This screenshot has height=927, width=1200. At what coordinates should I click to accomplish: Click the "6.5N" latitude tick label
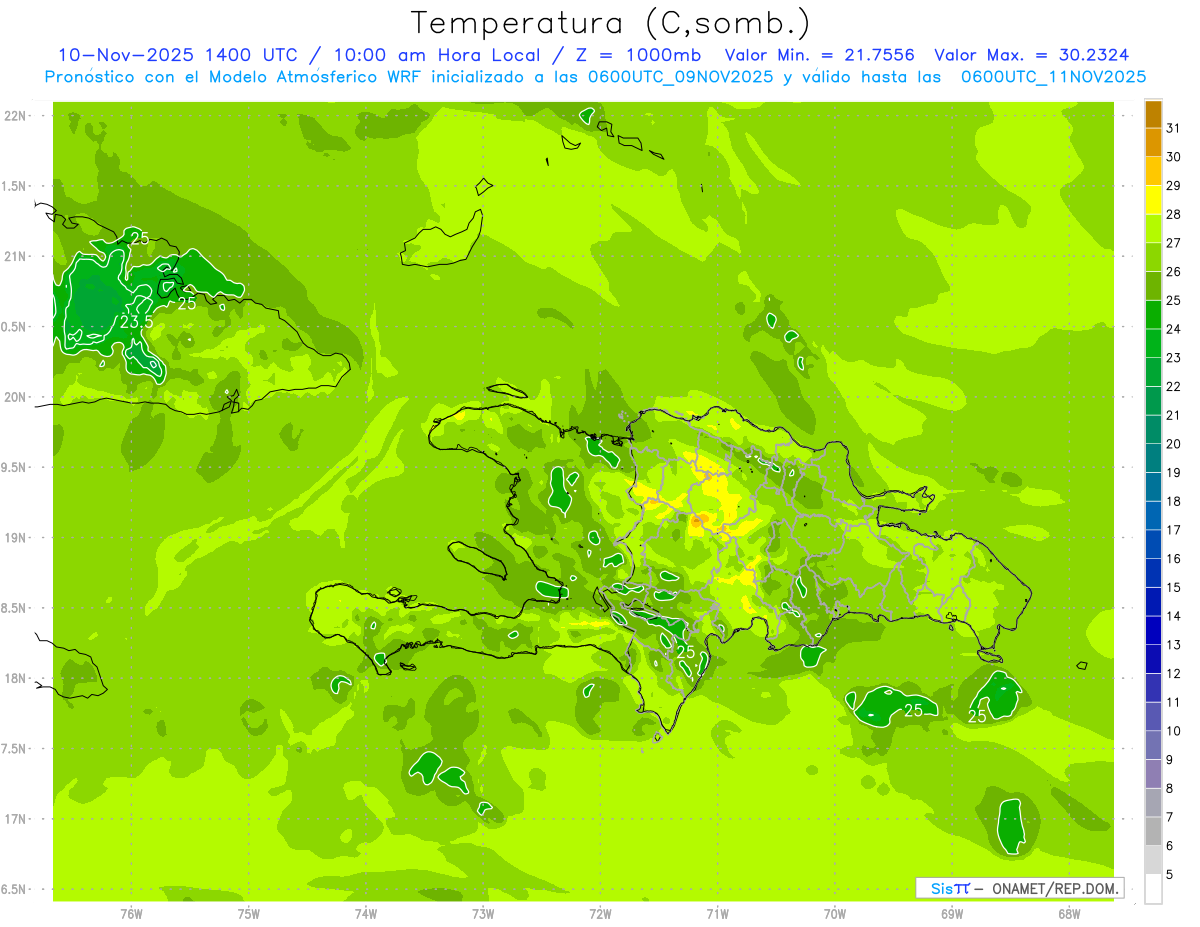[x=15, y=889]
